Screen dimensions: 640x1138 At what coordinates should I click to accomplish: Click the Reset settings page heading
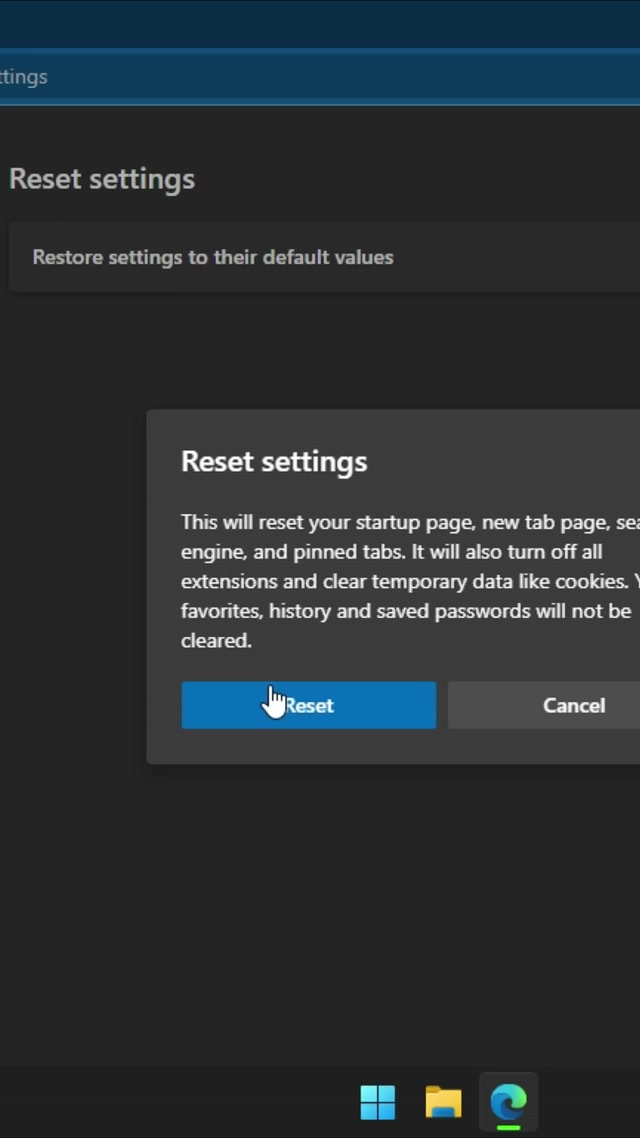102,179
